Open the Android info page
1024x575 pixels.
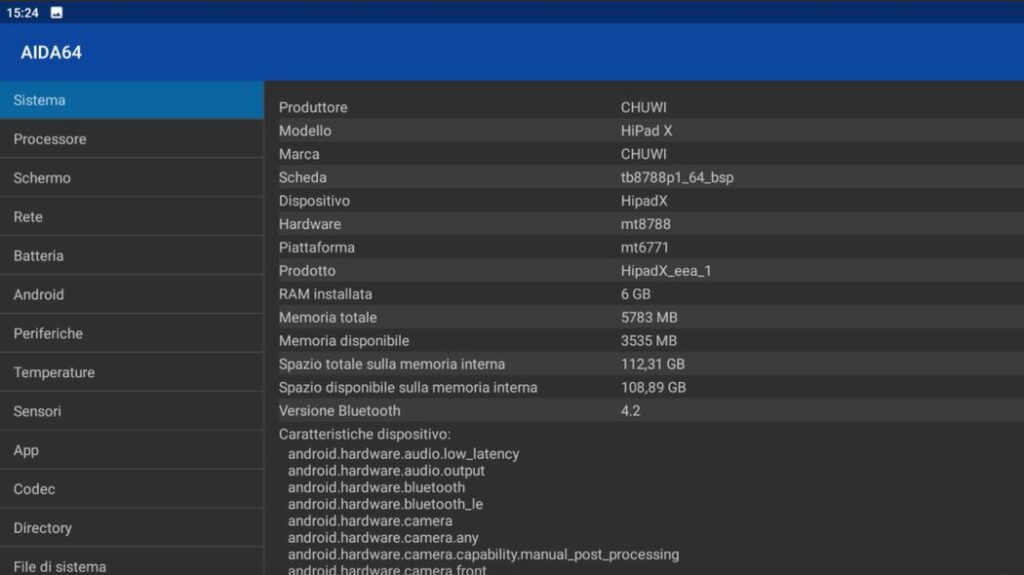point(131,295)
